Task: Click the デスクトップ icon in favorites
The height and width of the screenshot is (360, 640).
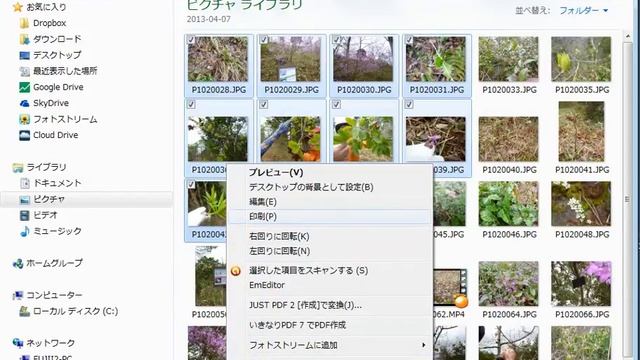Action: coord(24,55)
